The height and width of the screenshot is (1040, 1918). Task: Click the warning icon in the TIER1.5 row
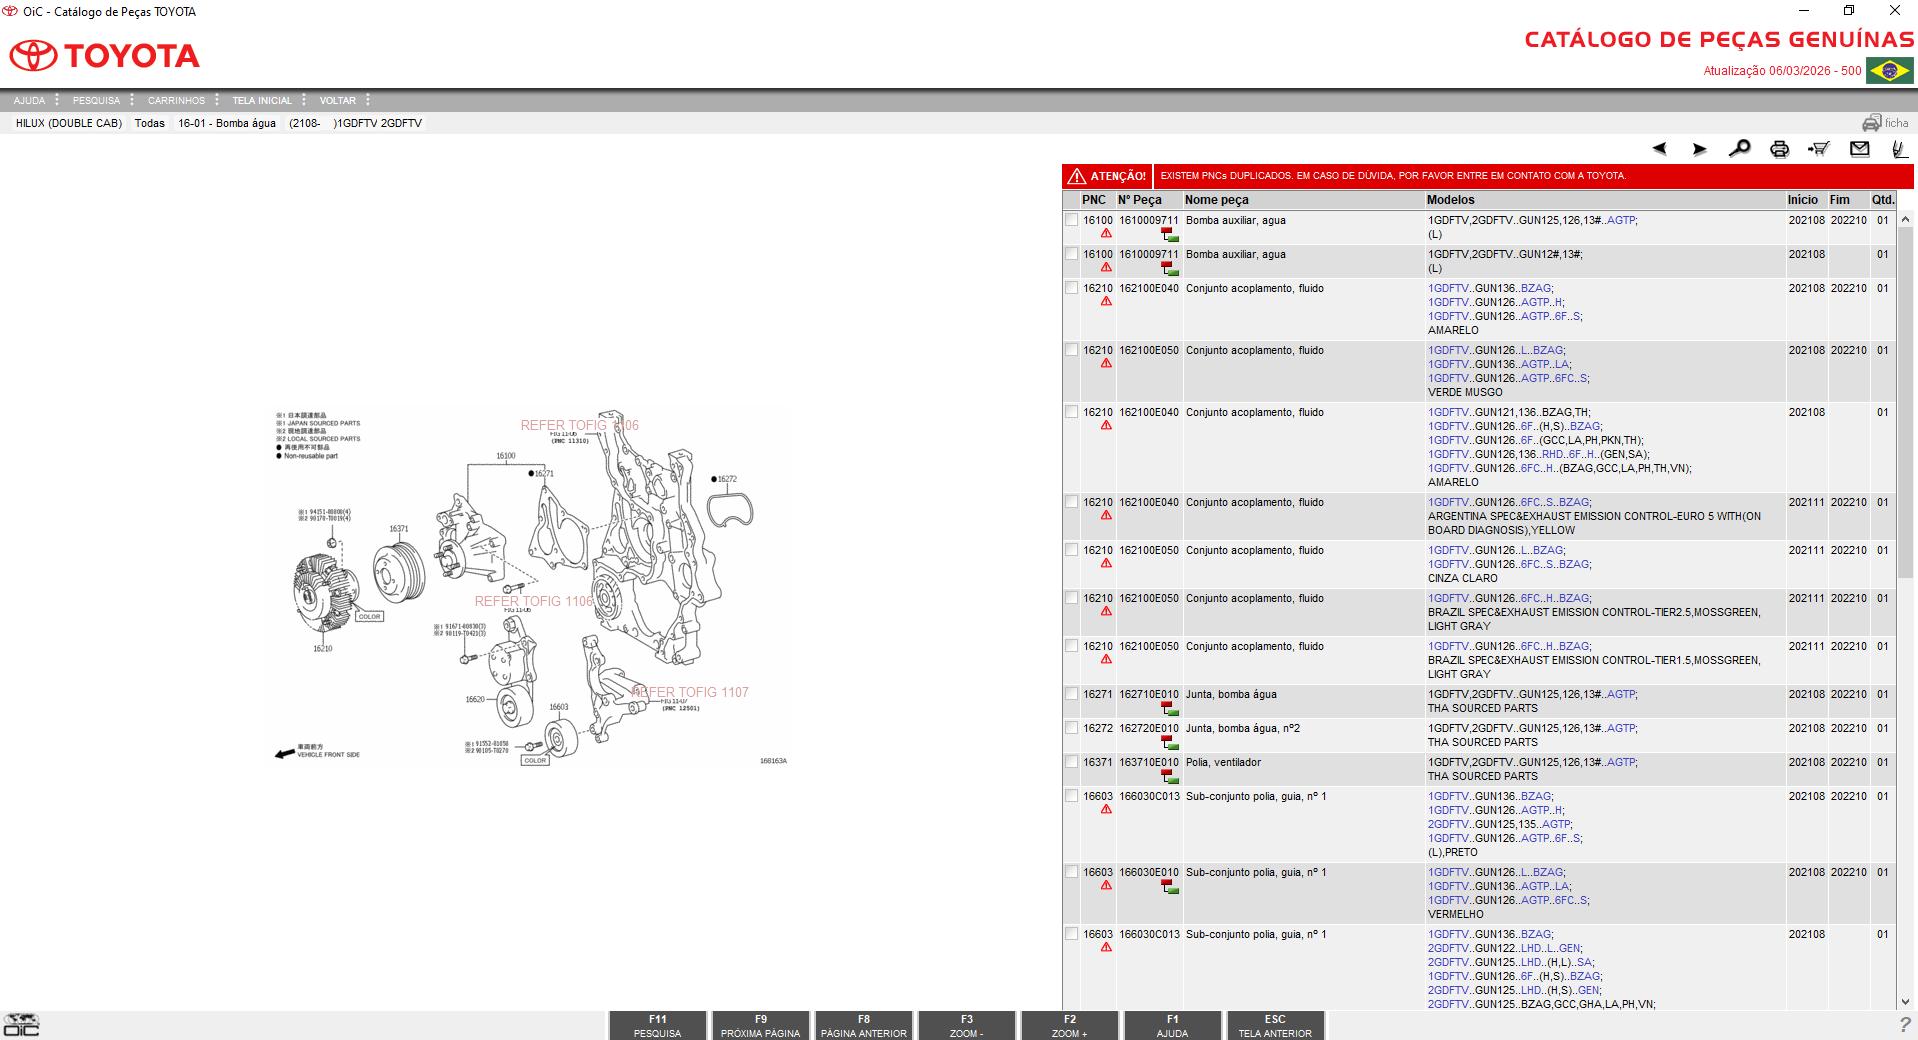point(1106,659)
